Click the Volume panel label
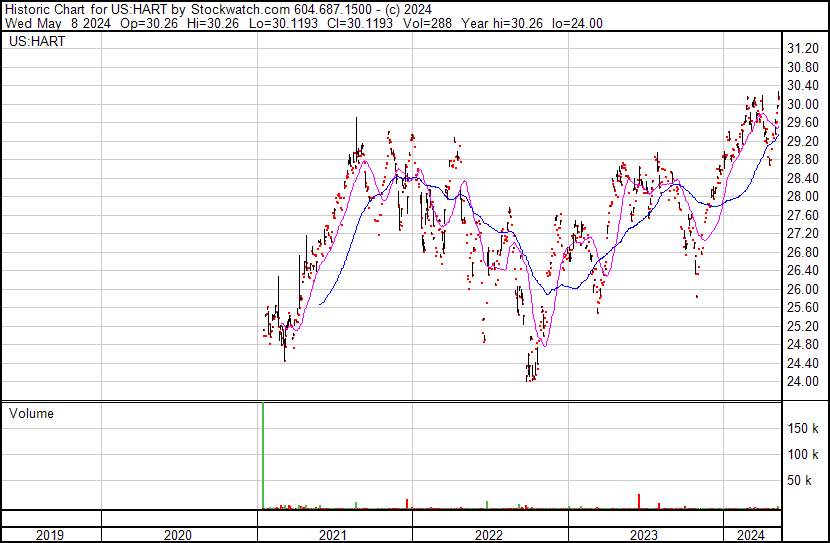830x543 pixels. [x=31, y=413]
